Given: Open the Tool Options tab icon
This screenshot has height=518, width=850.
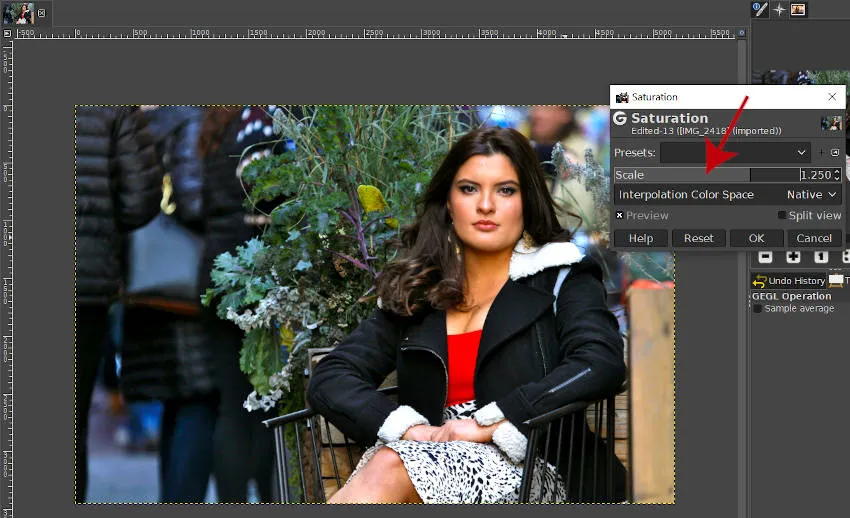Looking at the screenshot, I should point(760,9).
